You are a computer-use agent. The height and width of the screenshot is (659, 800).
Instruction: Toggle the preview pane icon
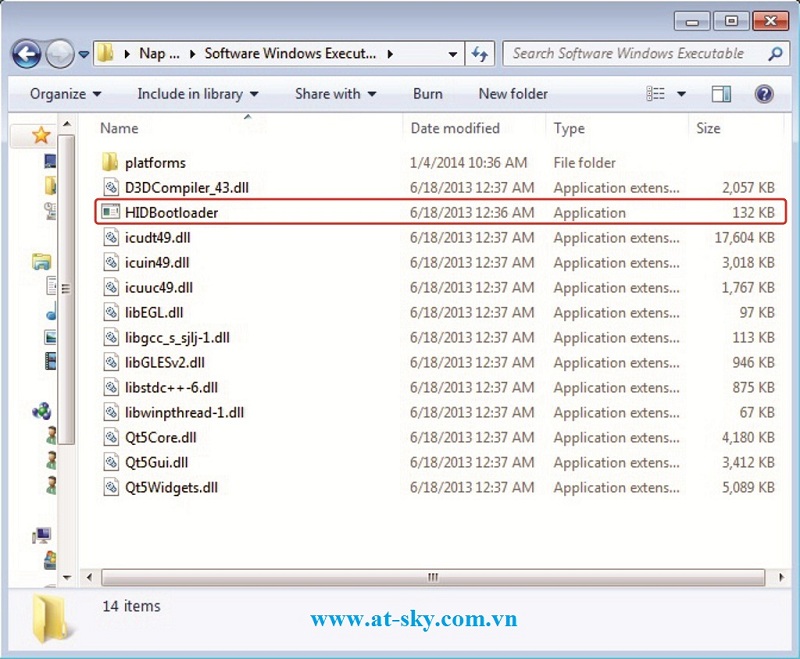(x=721, y=94)
